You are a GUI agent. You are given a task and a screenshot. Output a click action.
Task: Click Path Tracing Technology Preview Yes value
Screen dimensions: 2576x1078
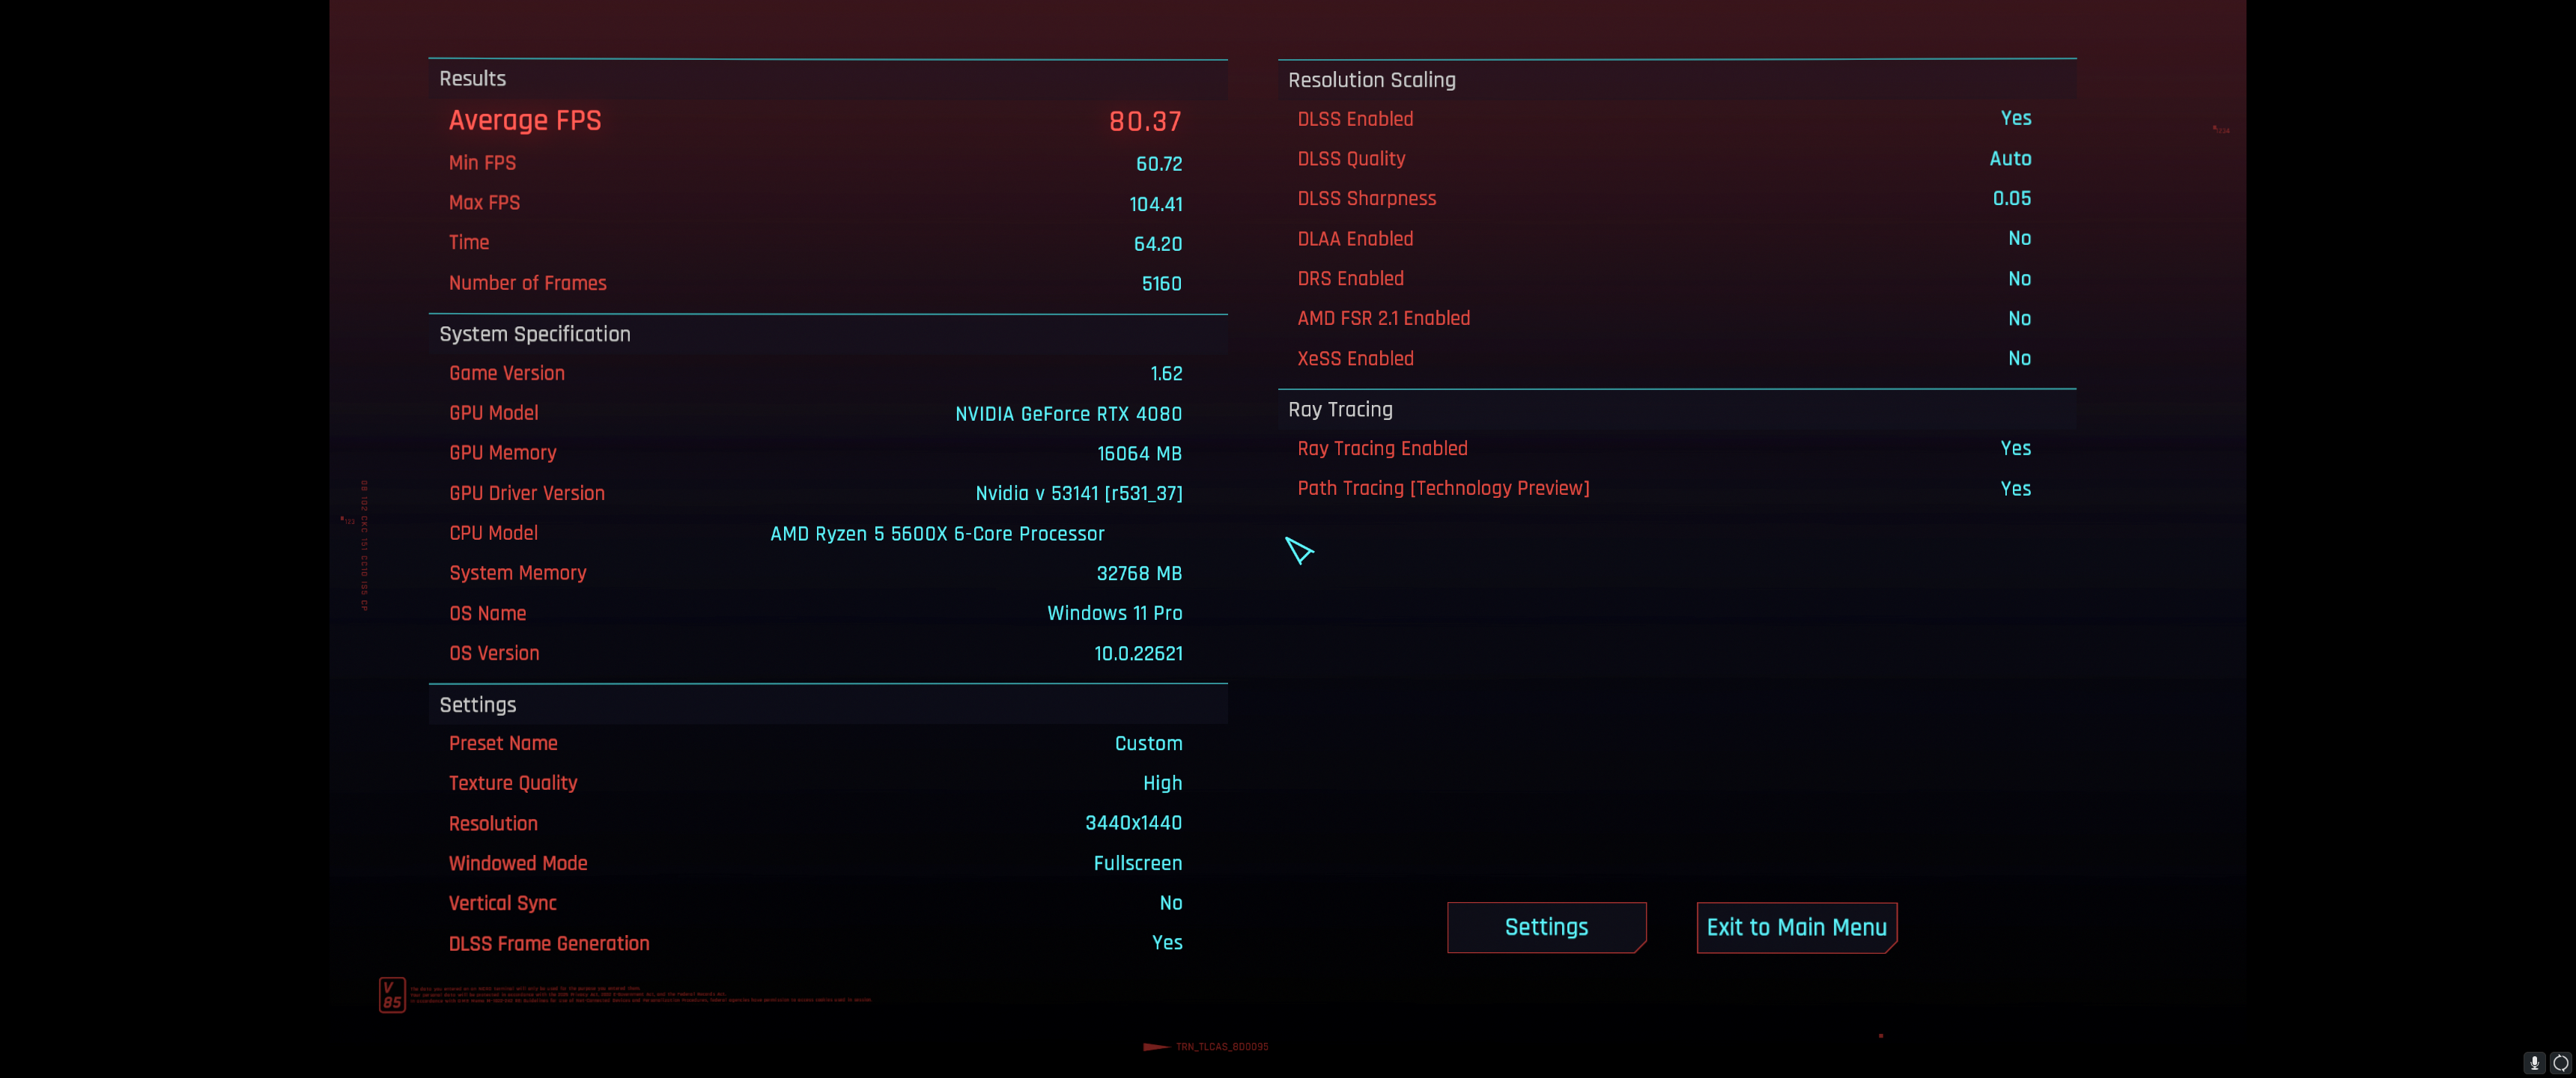[x=2015, y=488]
